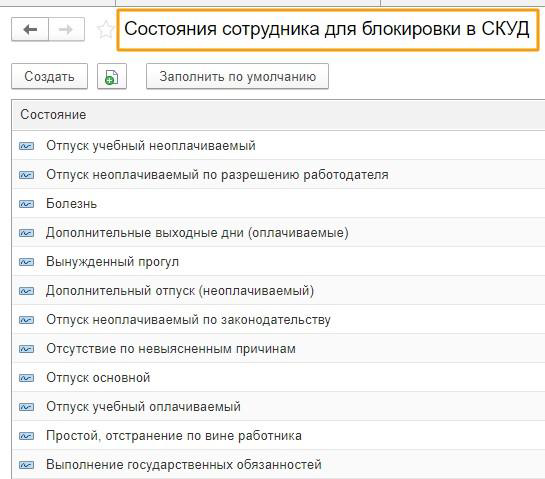Viewport: 545px width, 479px height.
Task: Click icon beside Простой, отстранение по вине работника
Action: click(x=26, y=436)
